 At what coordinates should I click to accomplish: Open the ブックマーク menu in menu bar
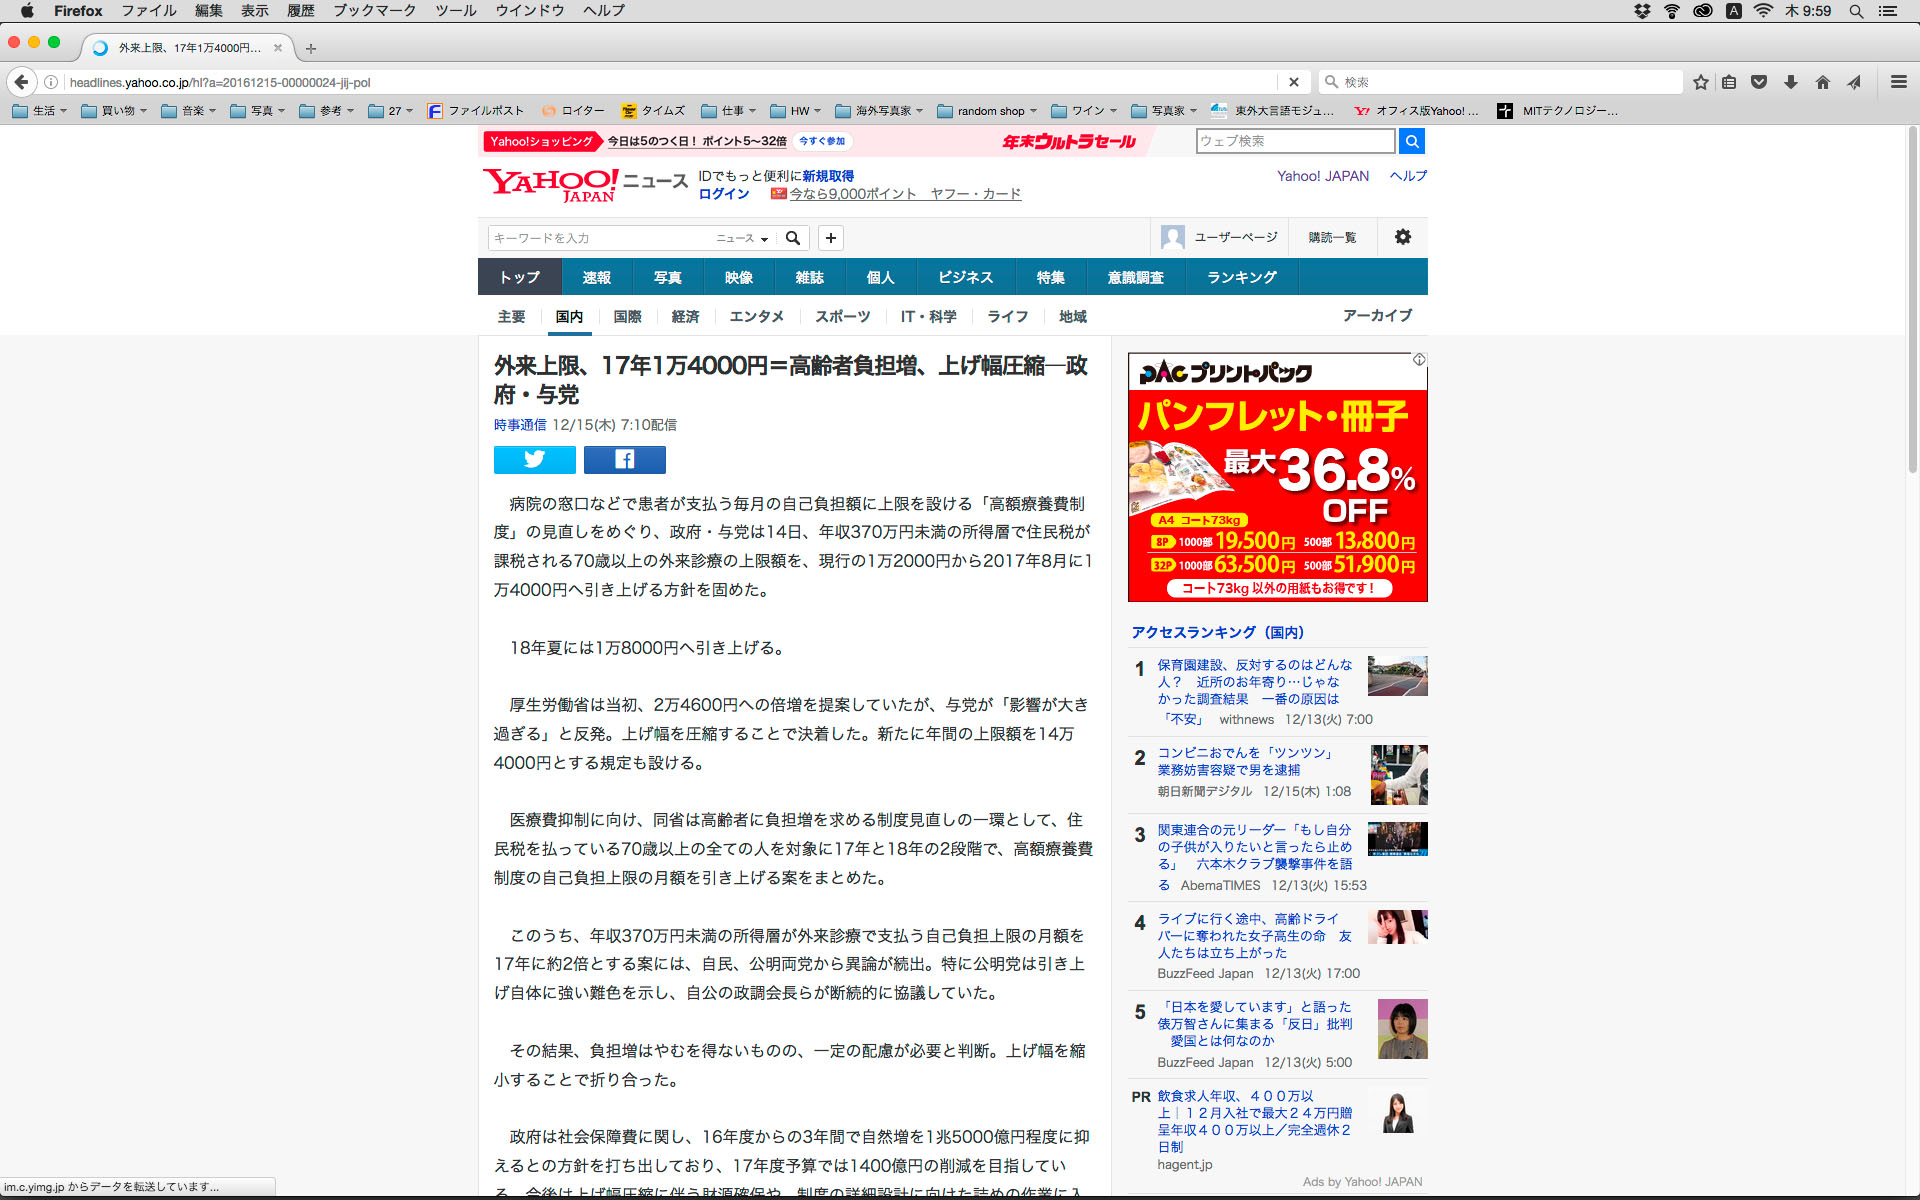pos(374,10)
